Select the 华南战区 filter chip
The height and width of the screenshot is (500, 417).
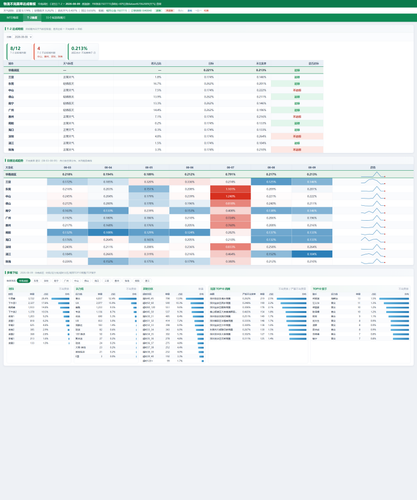[x=23, y=281]
